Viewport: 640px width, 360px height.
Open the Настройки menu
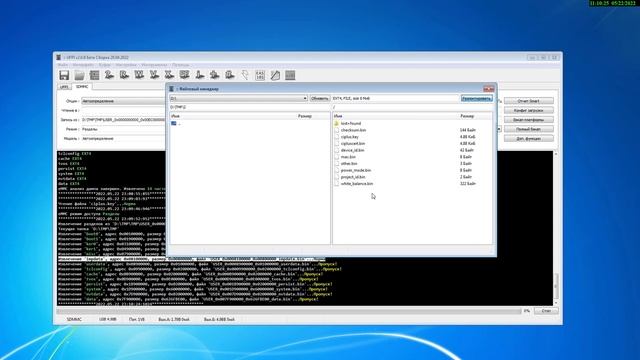126,65
